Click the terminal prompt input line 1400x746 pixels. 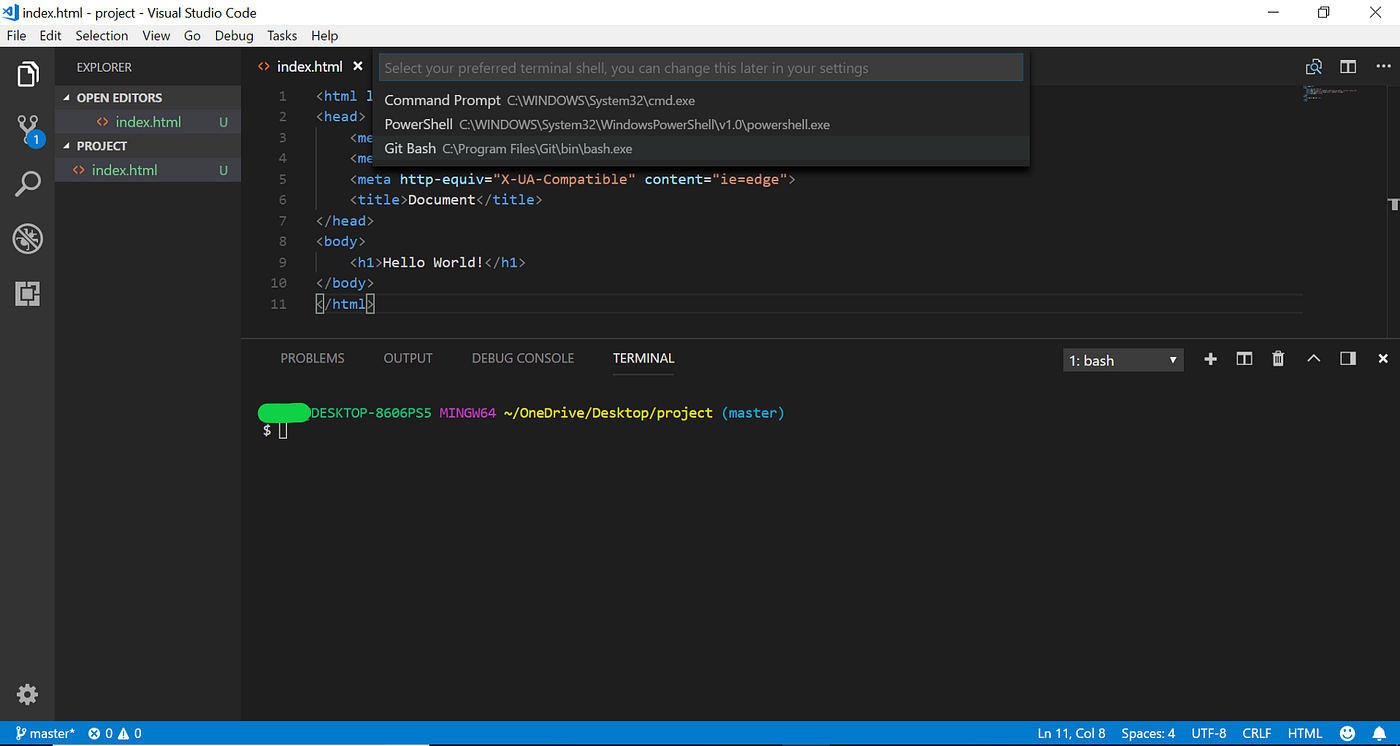[283, 431]
